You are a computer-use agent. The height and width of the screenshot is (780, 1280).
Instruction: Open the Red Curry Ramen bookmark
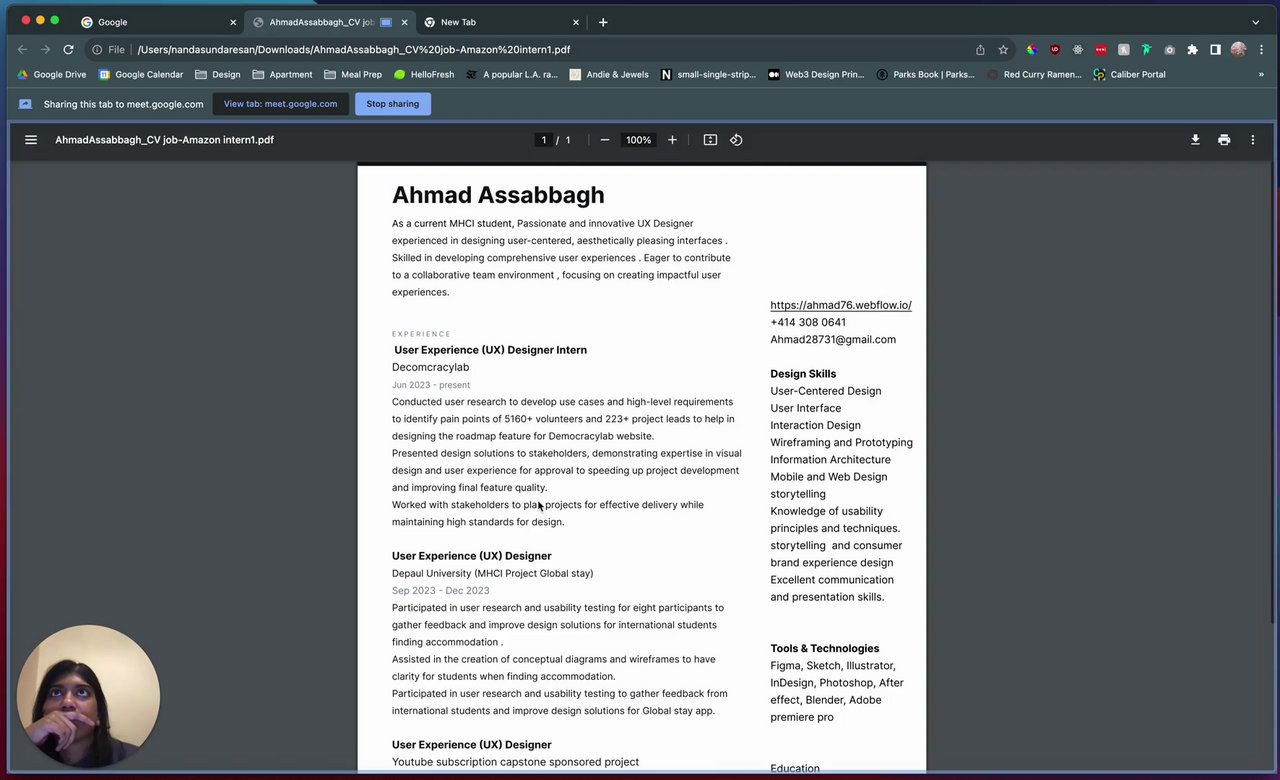(x=1034, y=74)
